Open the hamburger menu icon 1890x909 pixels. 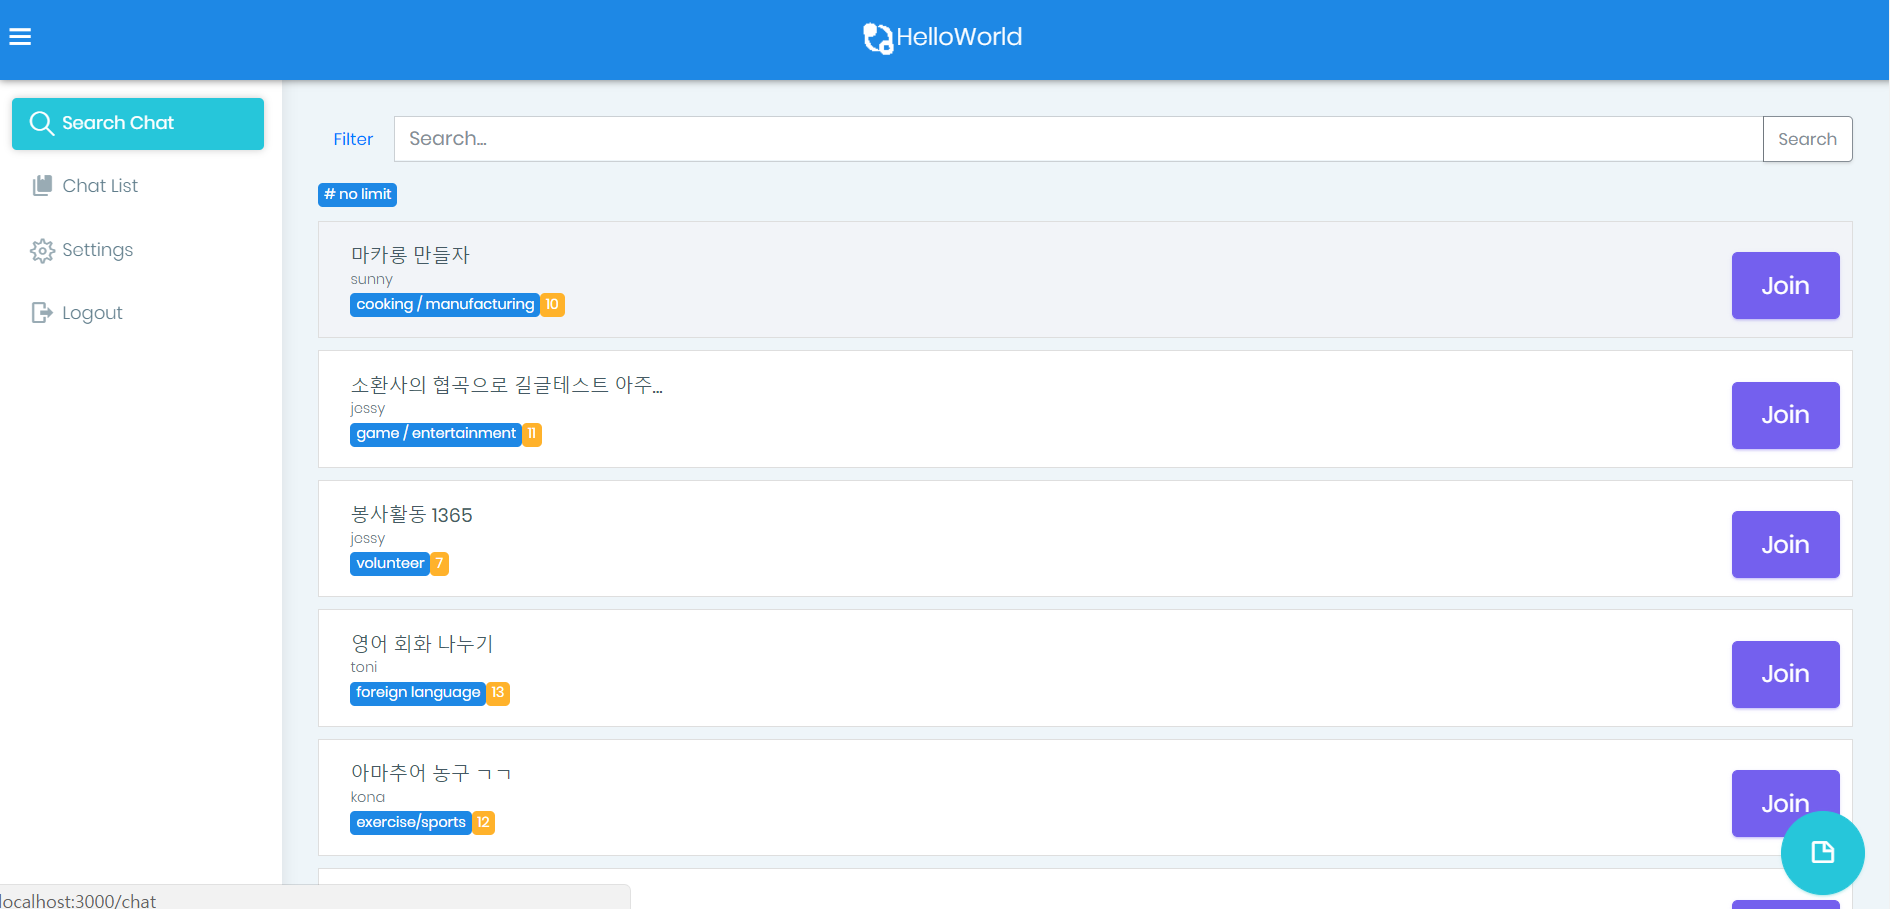coord(20,37)
